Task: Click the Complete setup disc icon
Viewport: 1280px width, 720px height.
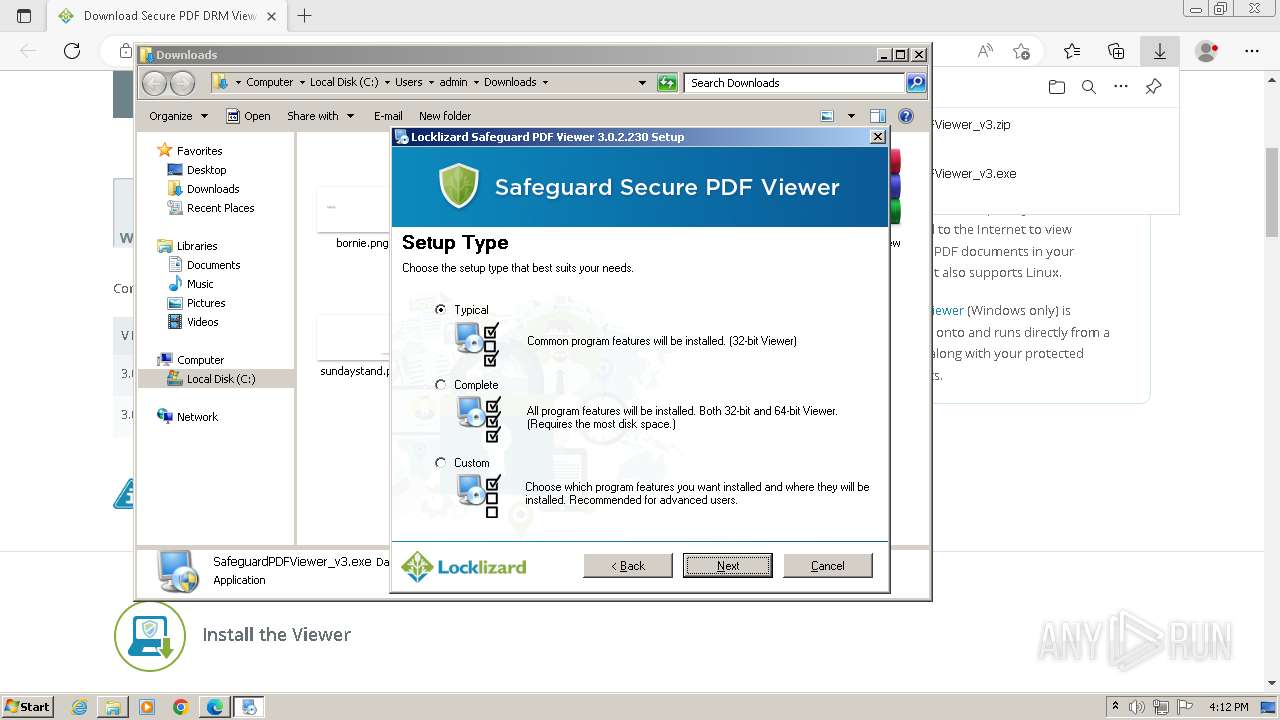Action: pyautogui.click(x=478, y=418)
